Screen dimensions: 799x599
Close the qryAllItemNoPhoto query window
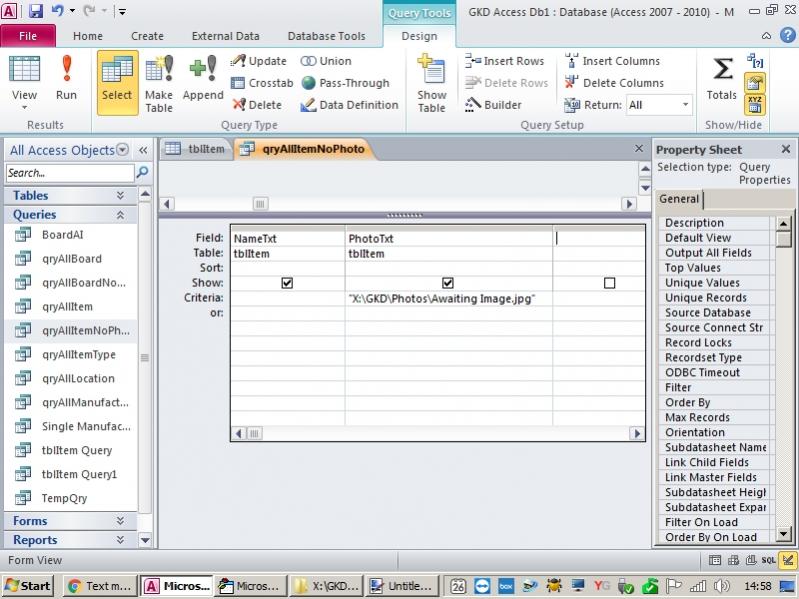pos(639,148)
